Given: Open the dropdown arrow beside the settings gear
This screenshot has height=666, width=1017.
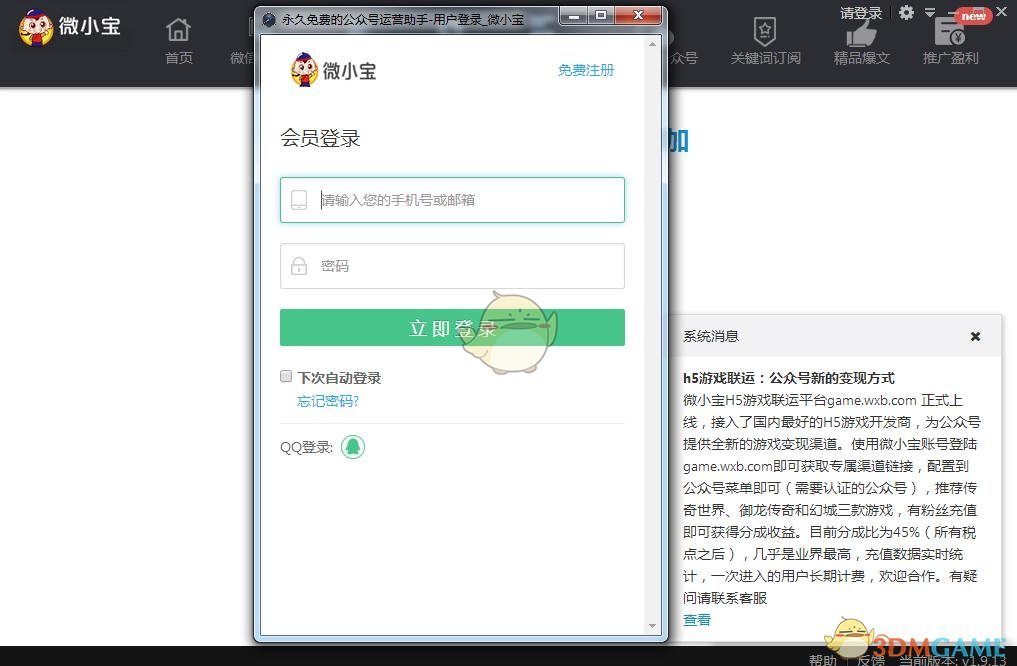Looking at the screenshot, I should pyautogui.click(x=929, y=12).
